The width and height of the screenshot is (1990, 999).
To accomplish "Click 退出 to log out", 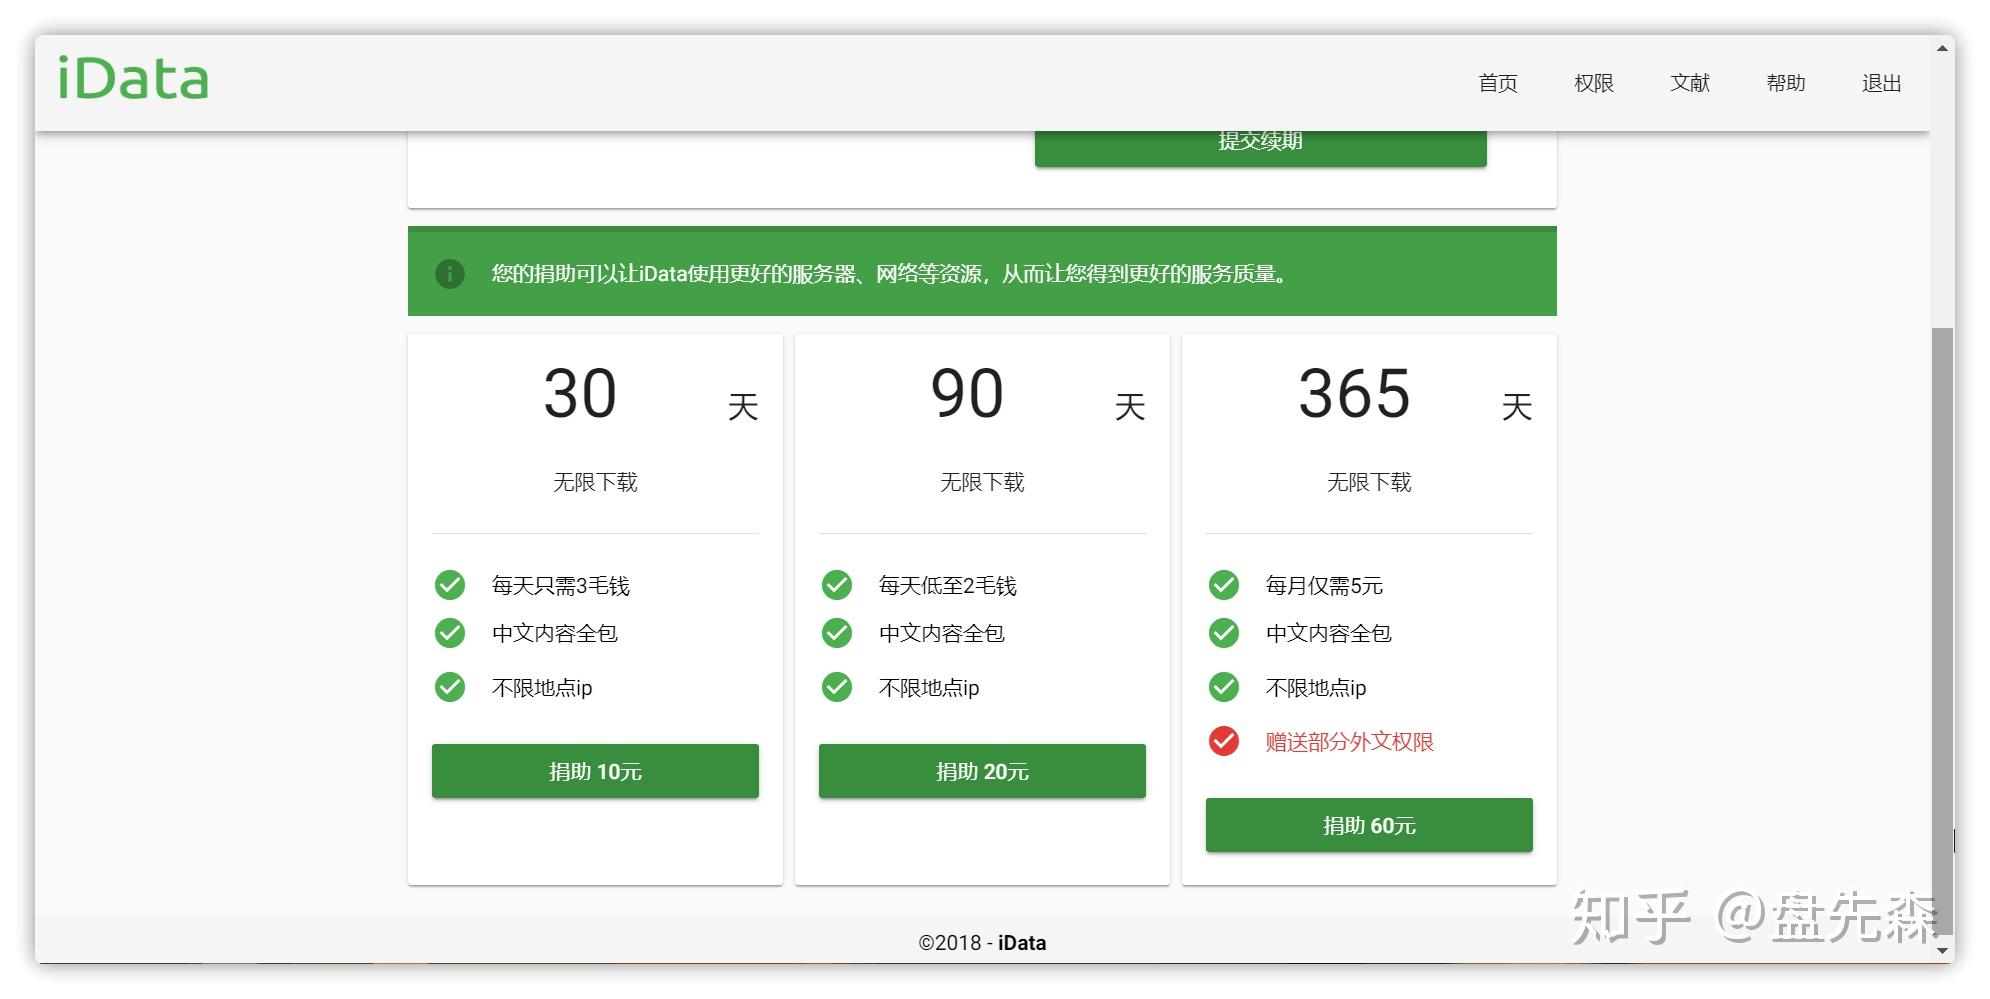I will (x=1882, y=83).
